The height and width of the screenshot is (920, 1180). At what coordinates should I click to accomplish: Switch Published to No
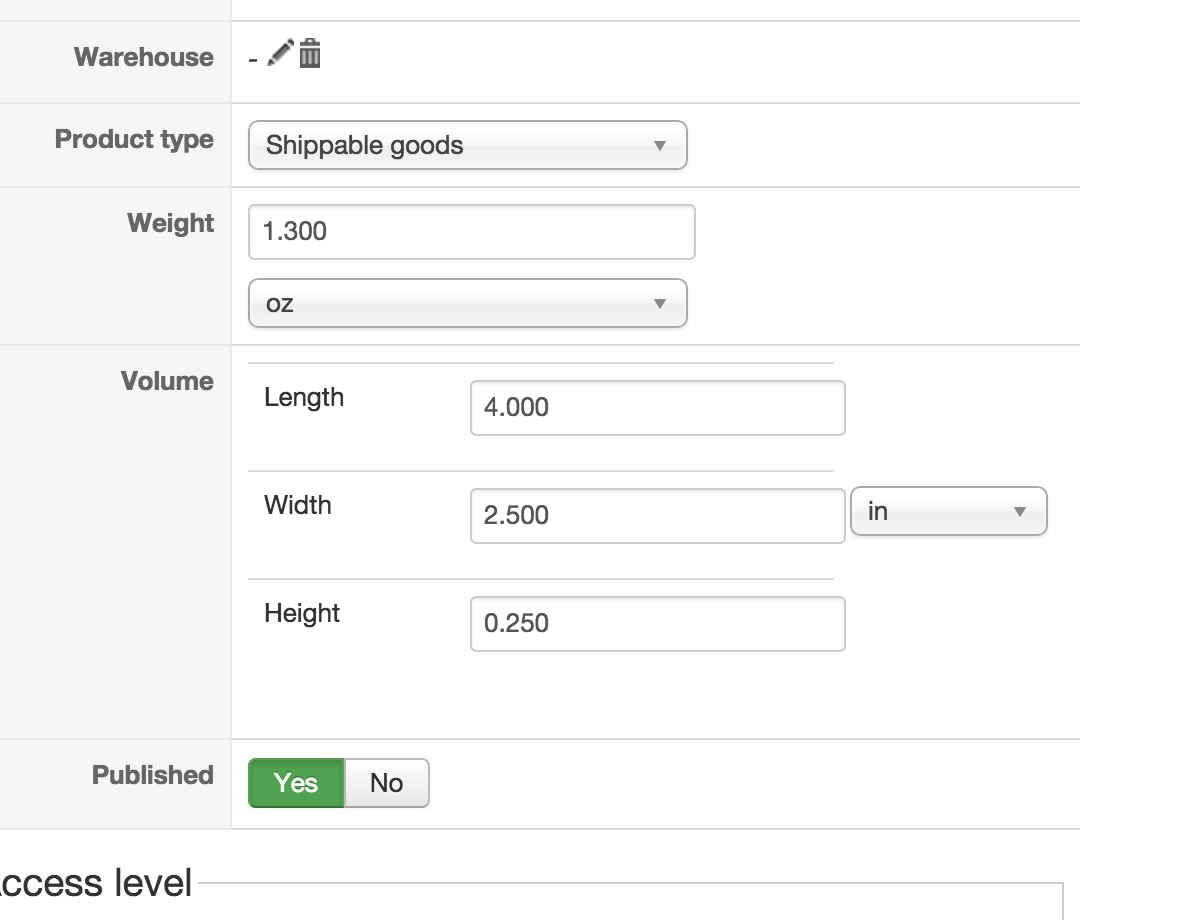pyautogui.click(x=387, y=783)
